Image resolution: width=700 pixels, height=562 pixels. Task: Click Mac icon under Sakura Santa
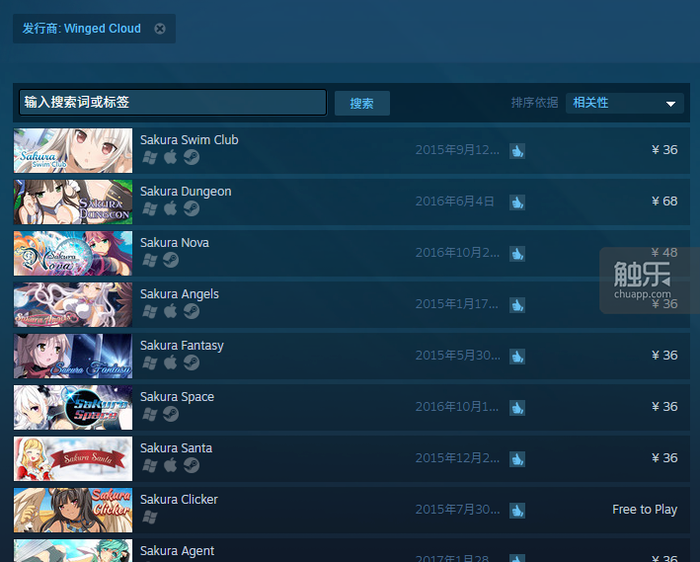point(170,465)
